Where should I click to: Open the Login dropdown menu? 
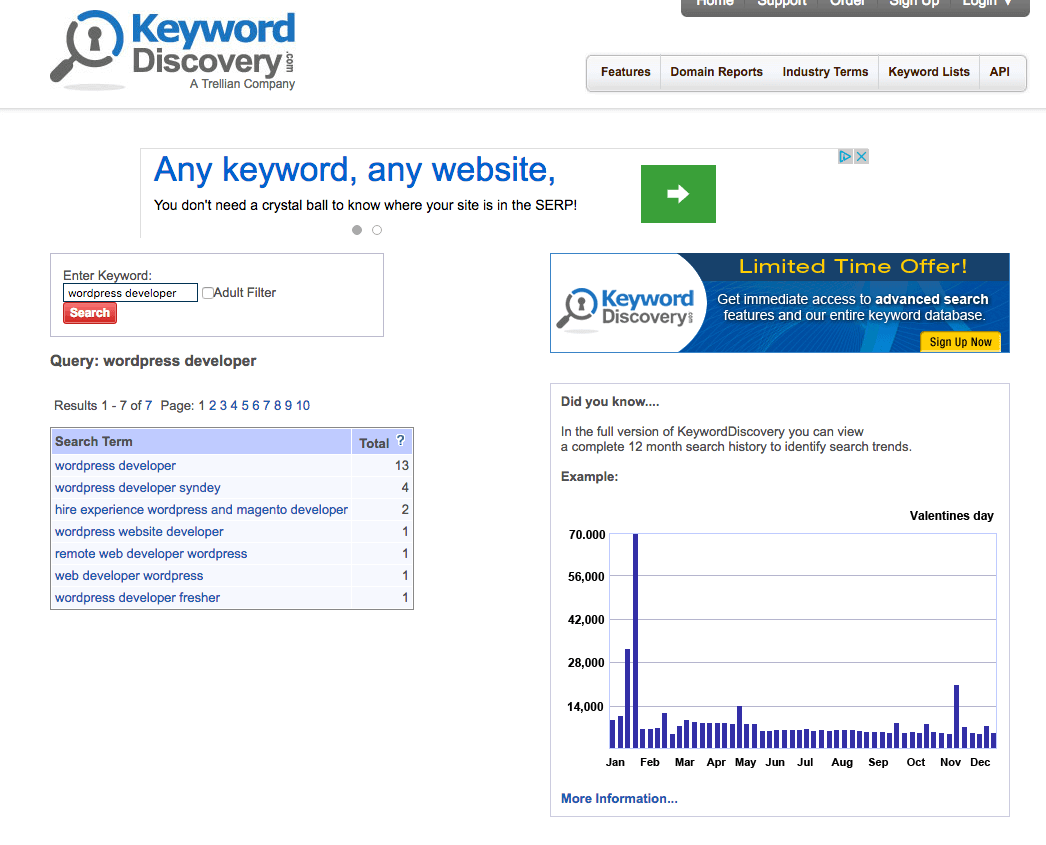[986, 3]
